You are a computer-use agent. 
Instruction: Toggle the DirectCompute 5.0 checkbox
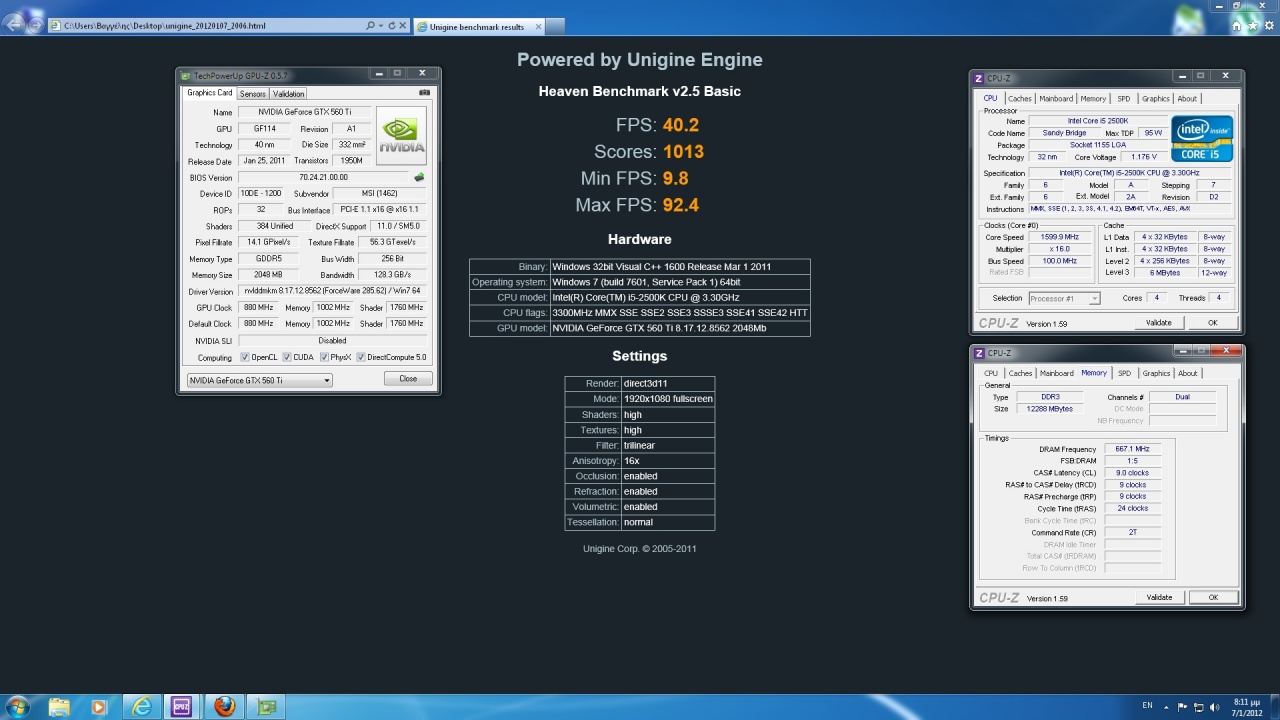361,357
